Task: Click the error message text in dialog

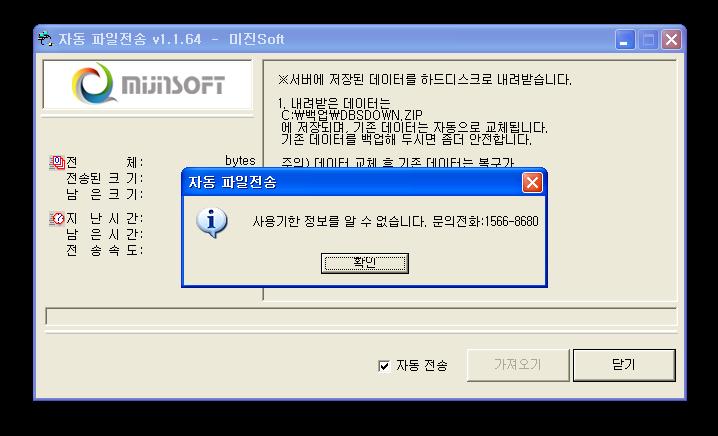Action: coord(395,222)
